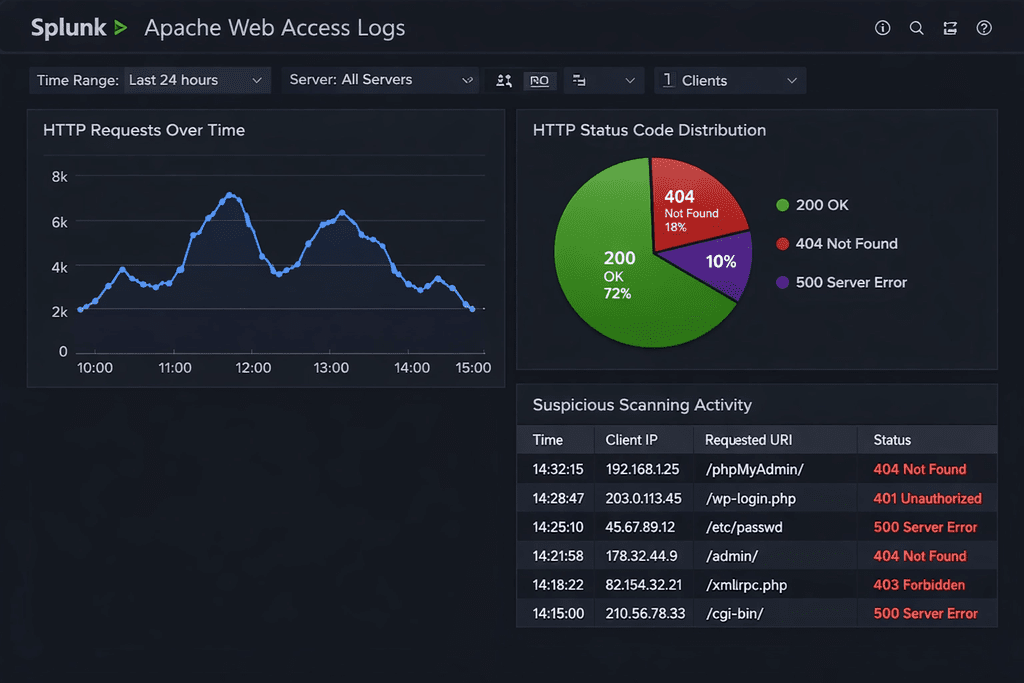Sort table by Client IP column header
Screen dimensions: 1024x683
631,440
